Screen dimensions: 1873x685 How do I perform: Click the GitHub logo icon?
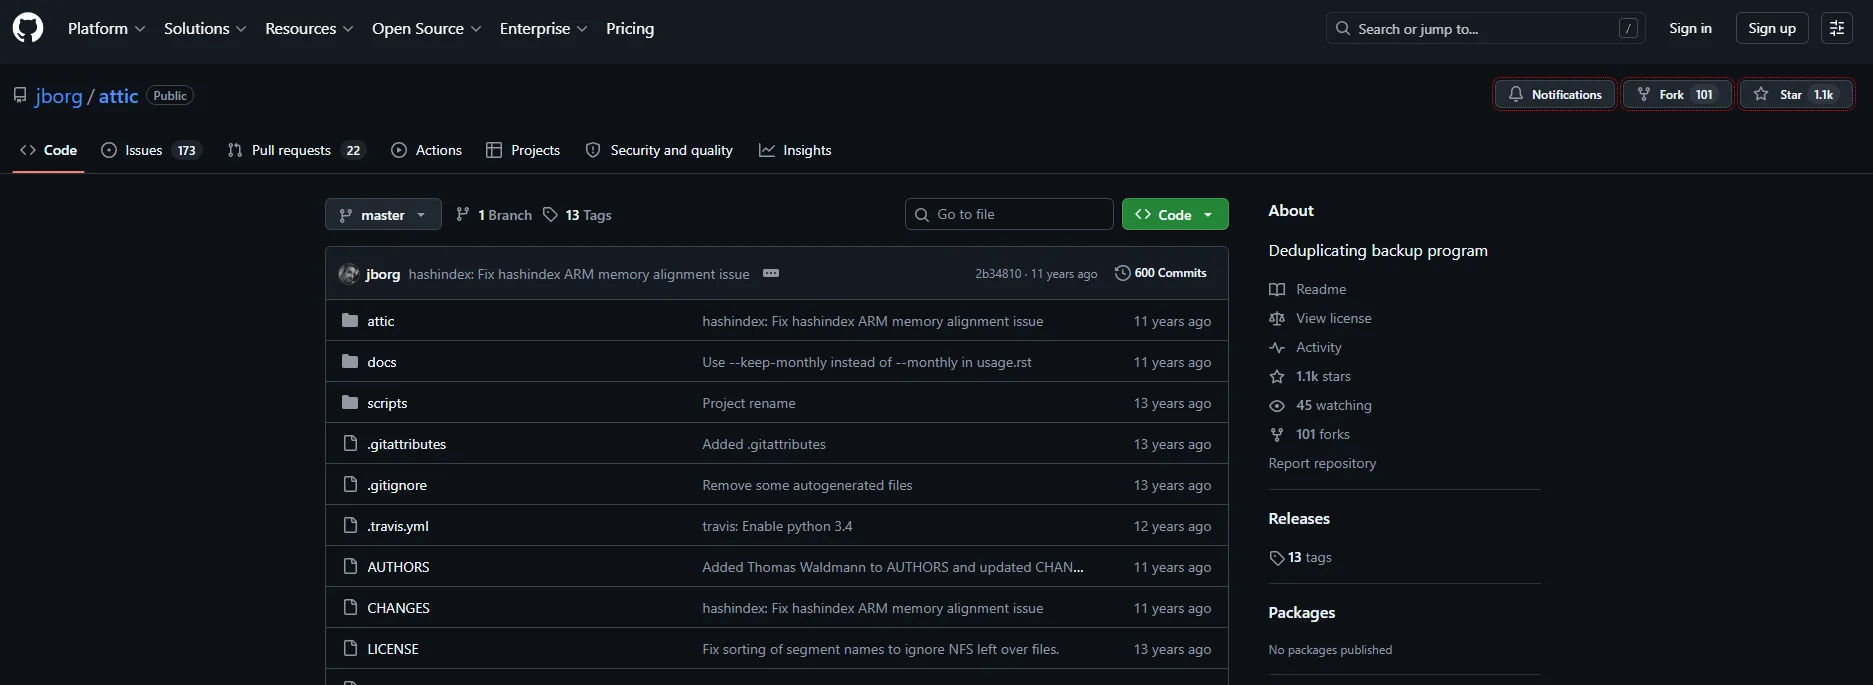(28, 28)
